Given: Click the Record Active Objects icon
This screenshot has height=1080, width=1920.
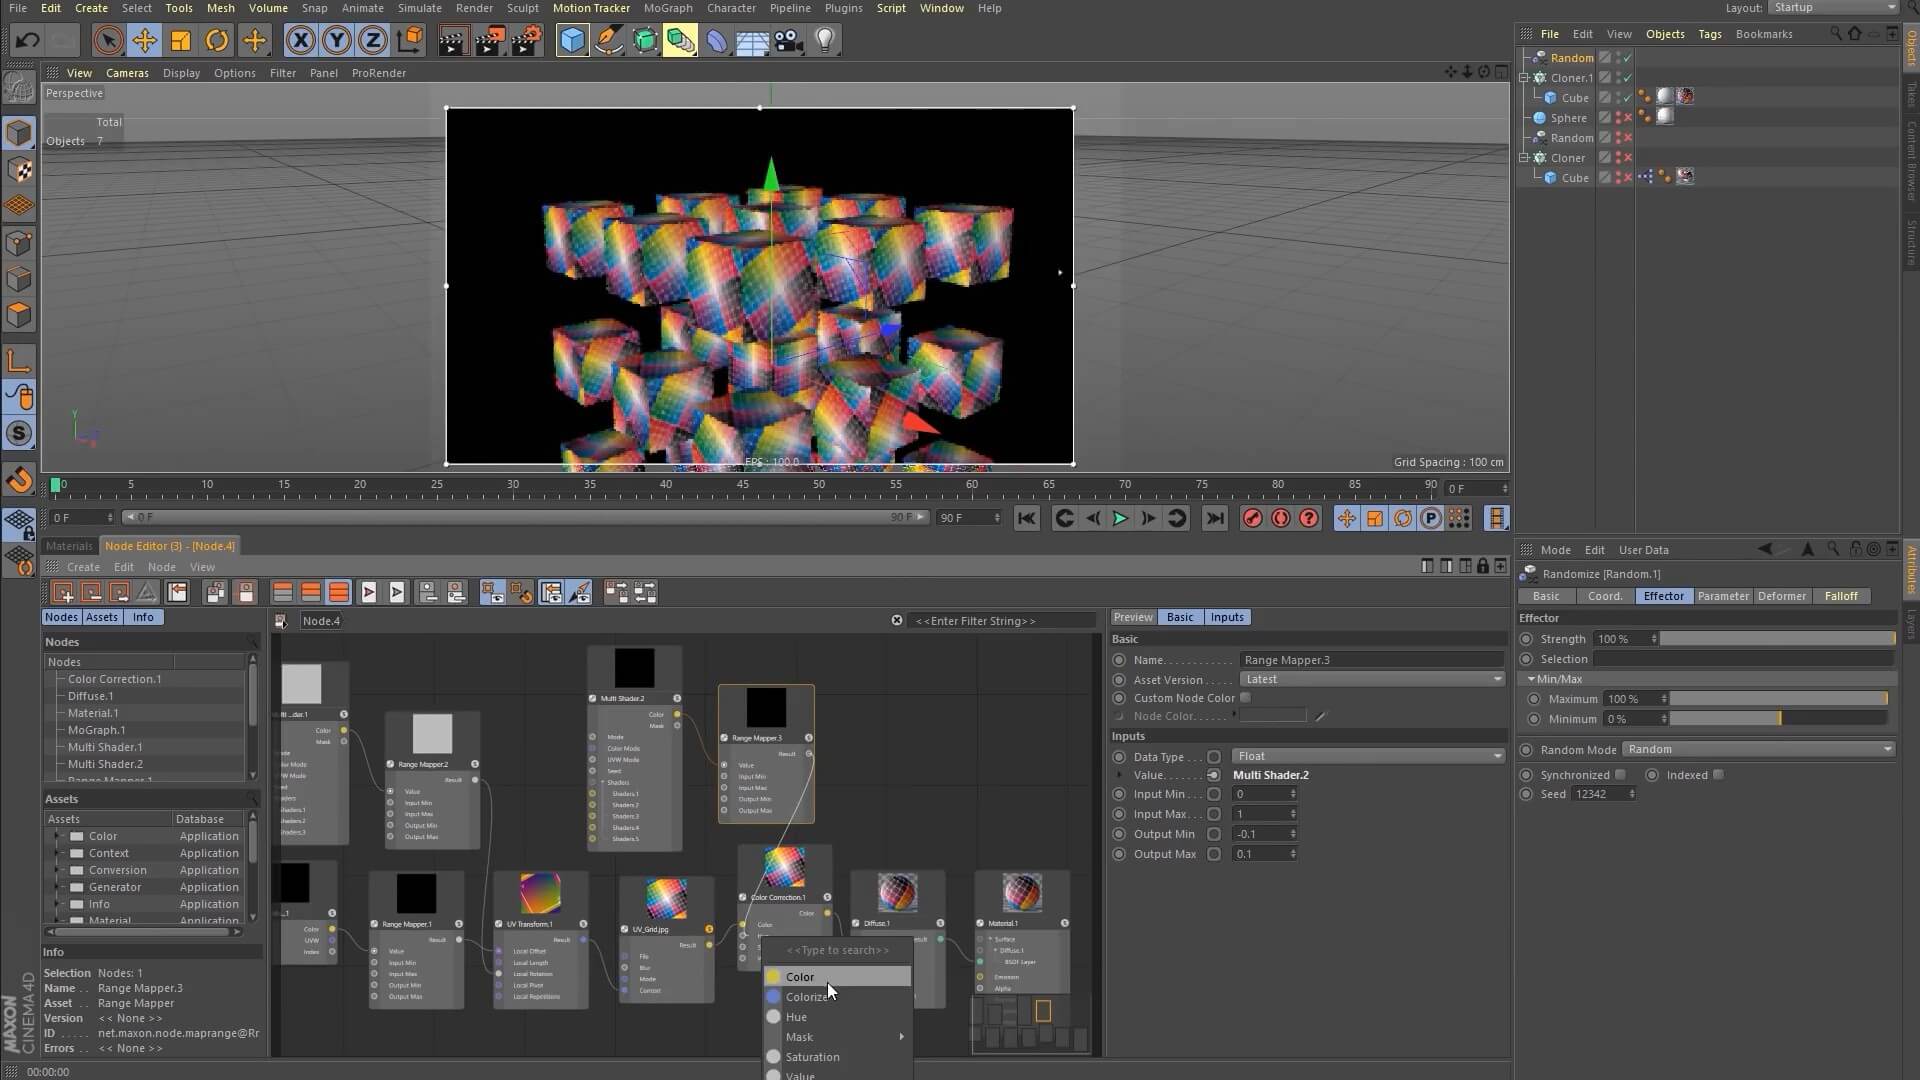Looking at the screenshot, I should point(1252,518).
